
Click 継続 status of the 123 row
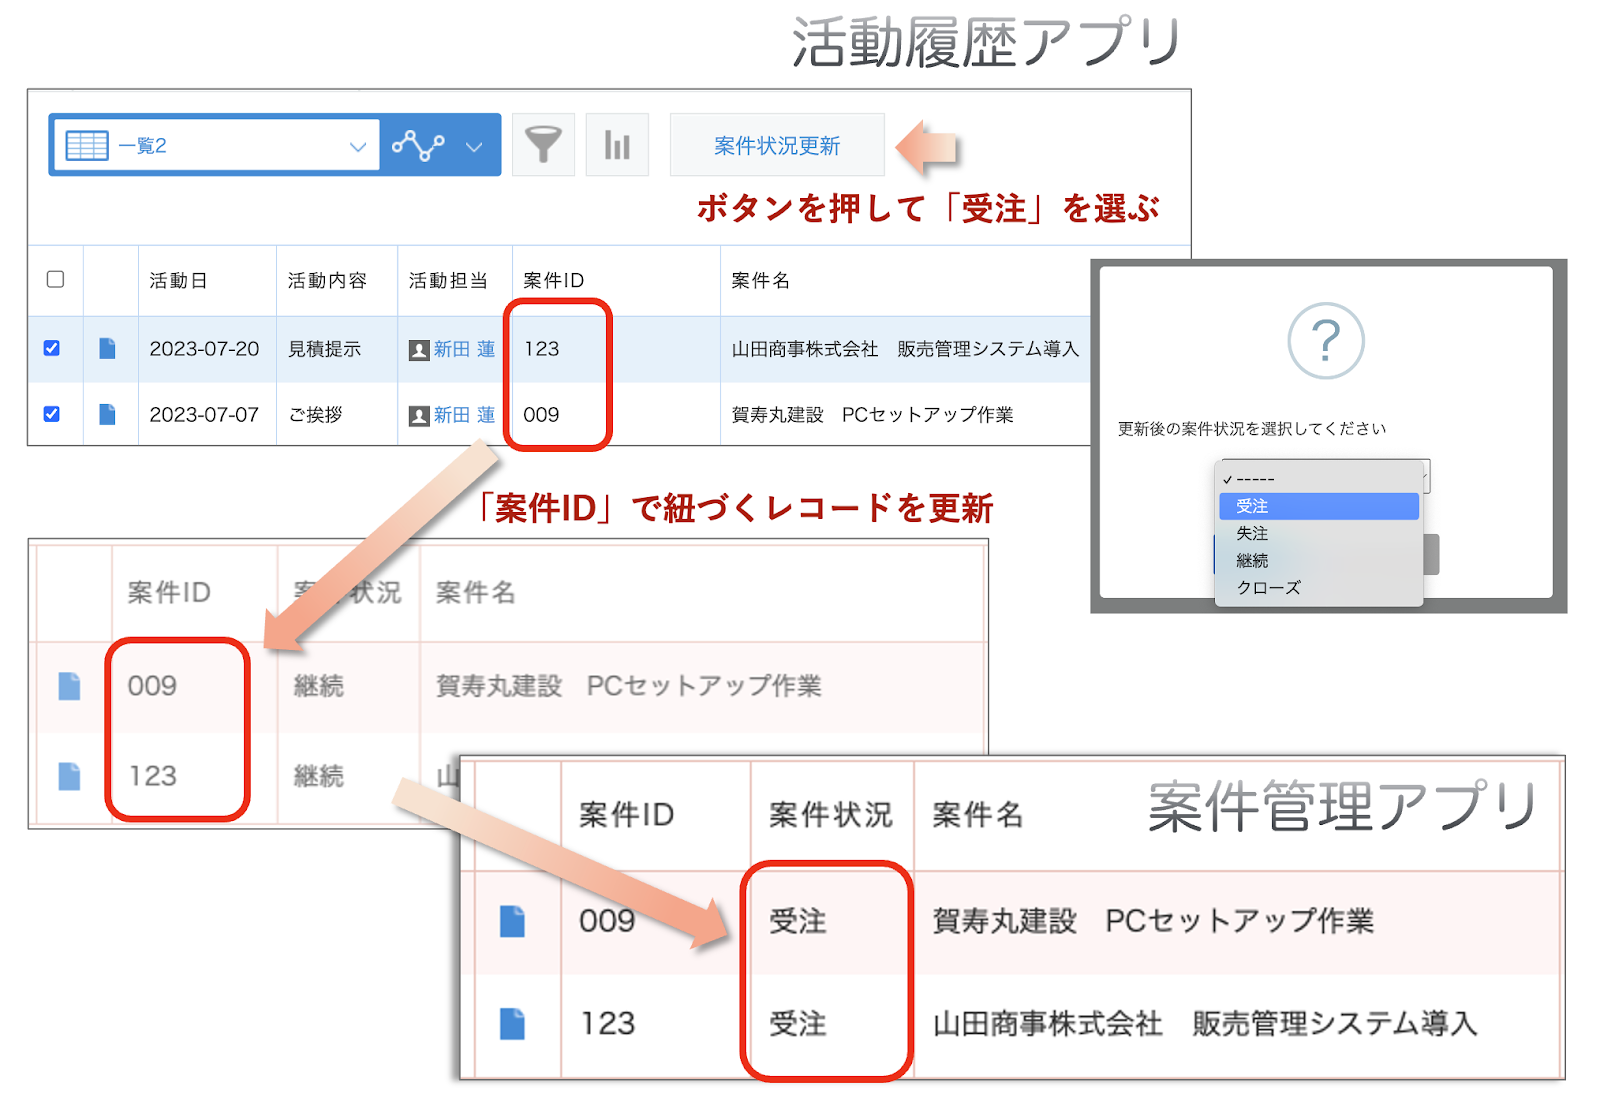coord(319,776)
